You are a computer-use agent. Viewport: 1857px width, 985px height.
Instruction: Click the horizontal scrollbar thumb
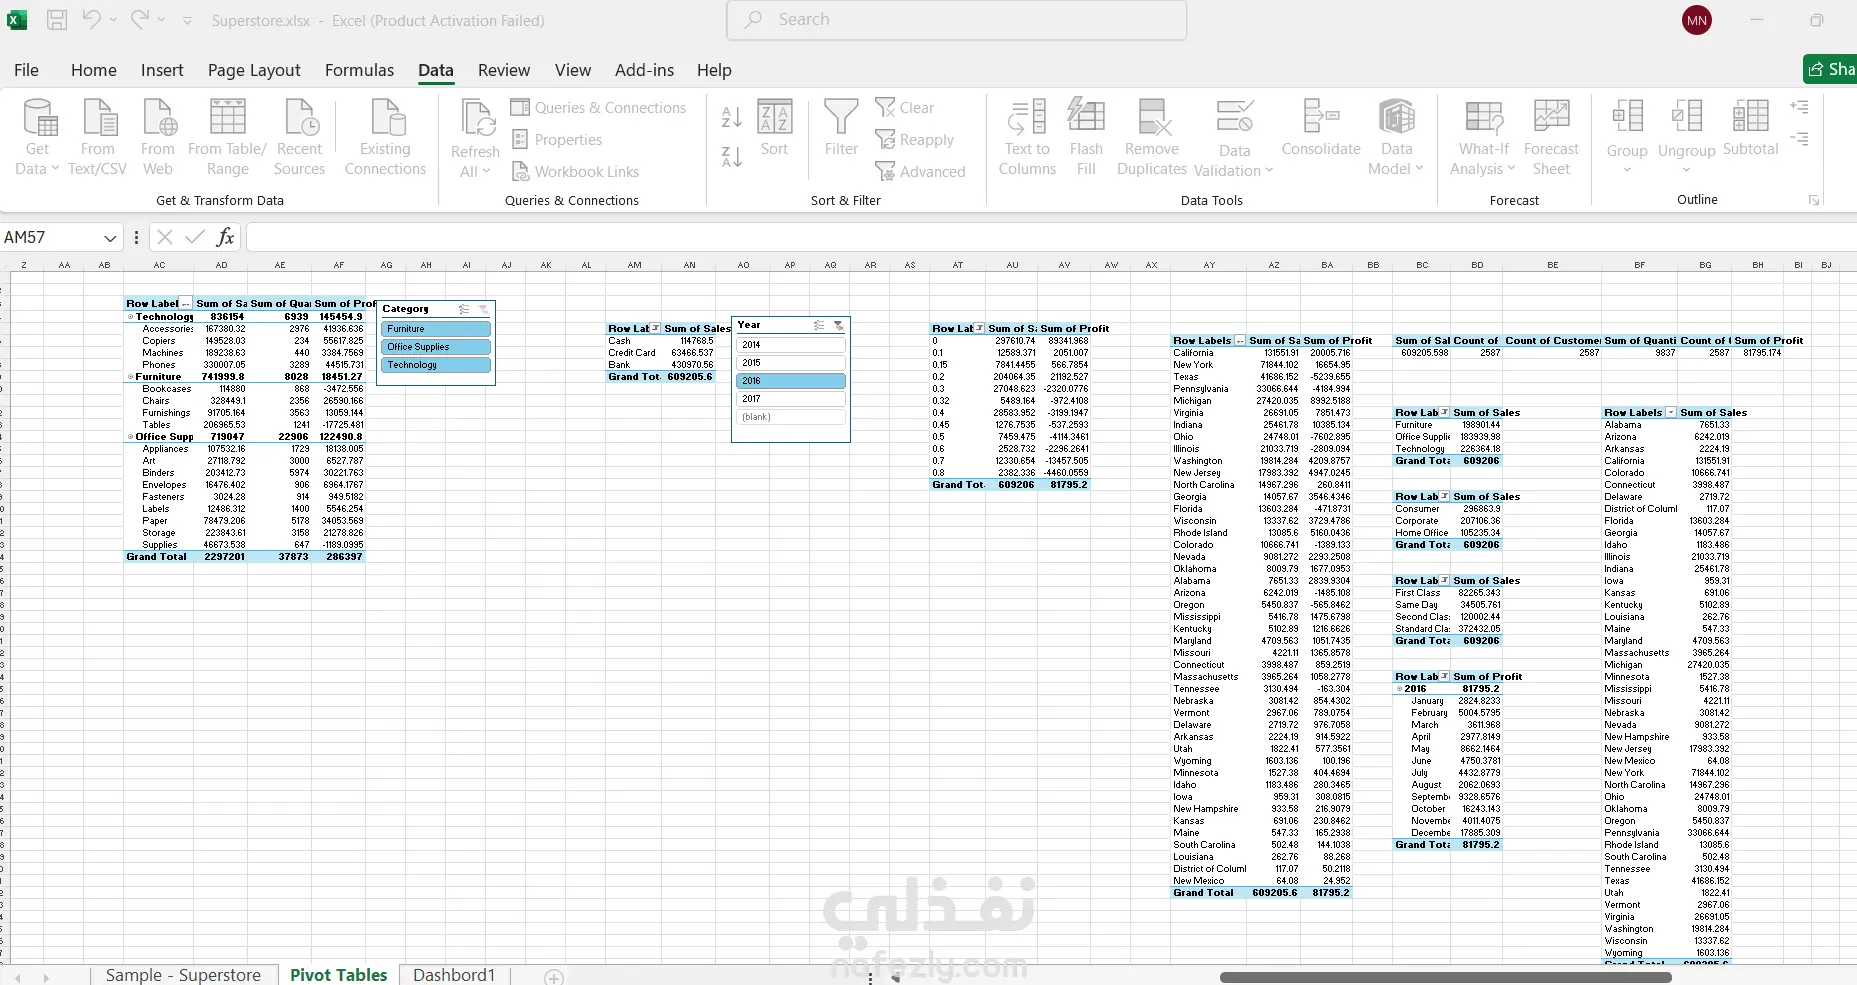point(1445,978)
